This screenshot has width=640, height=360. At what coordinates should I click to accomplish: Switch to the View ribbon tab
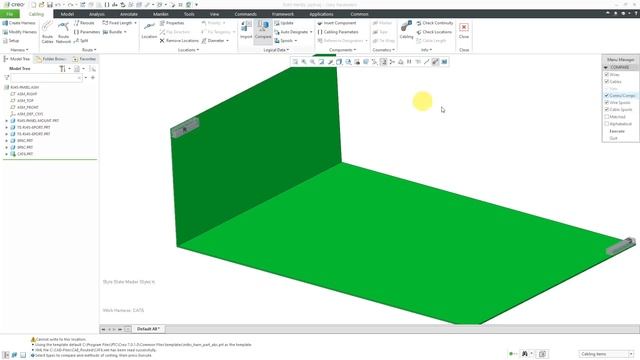214,14
